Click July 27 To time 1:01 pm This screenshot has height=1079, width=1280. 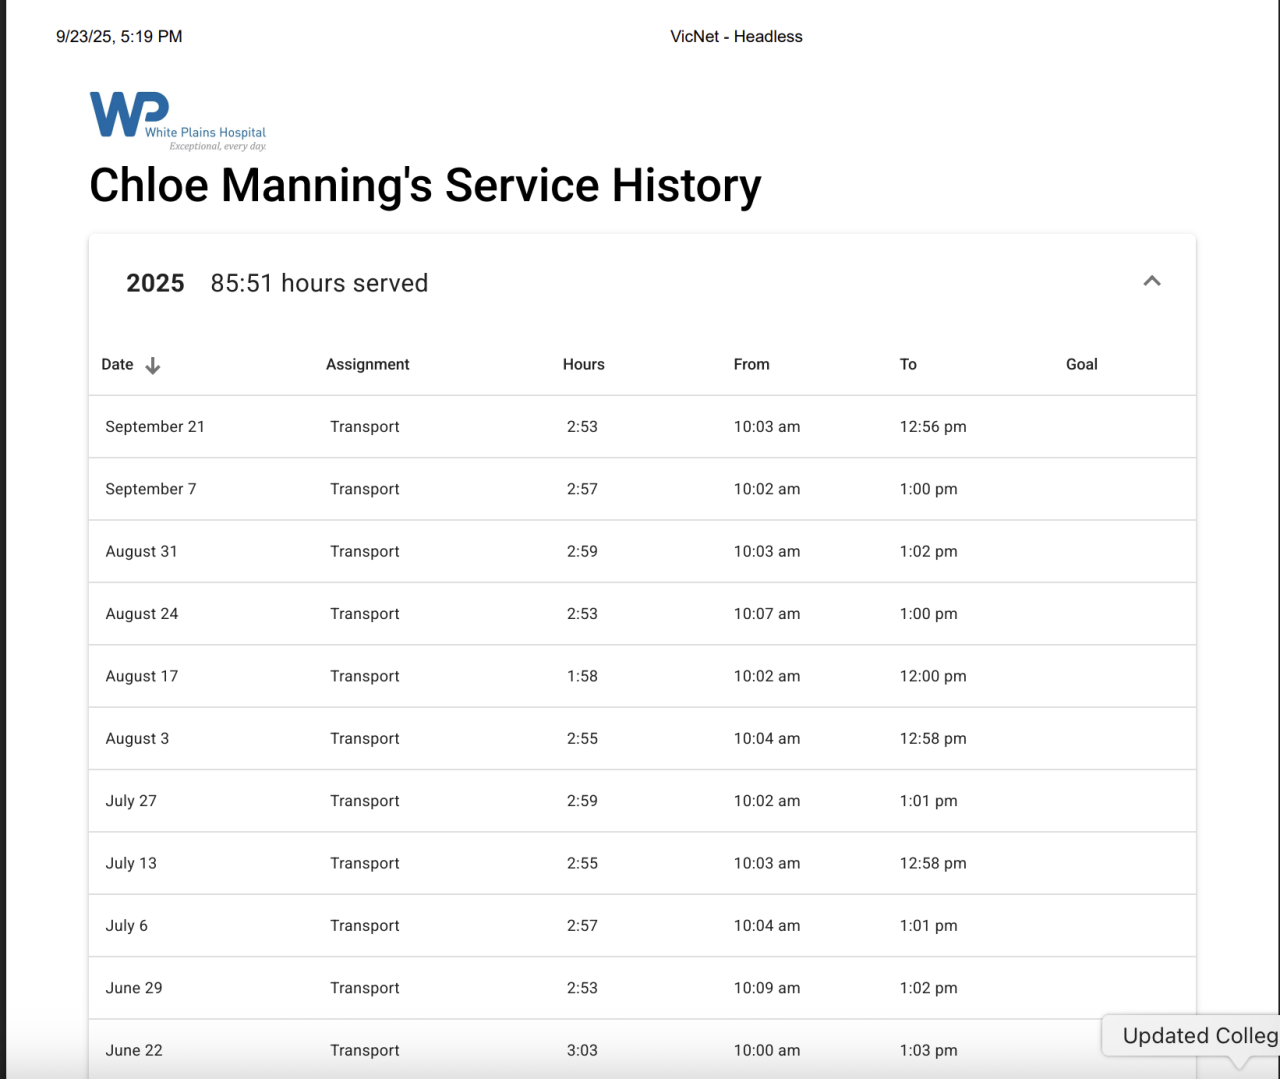[928, 801]
